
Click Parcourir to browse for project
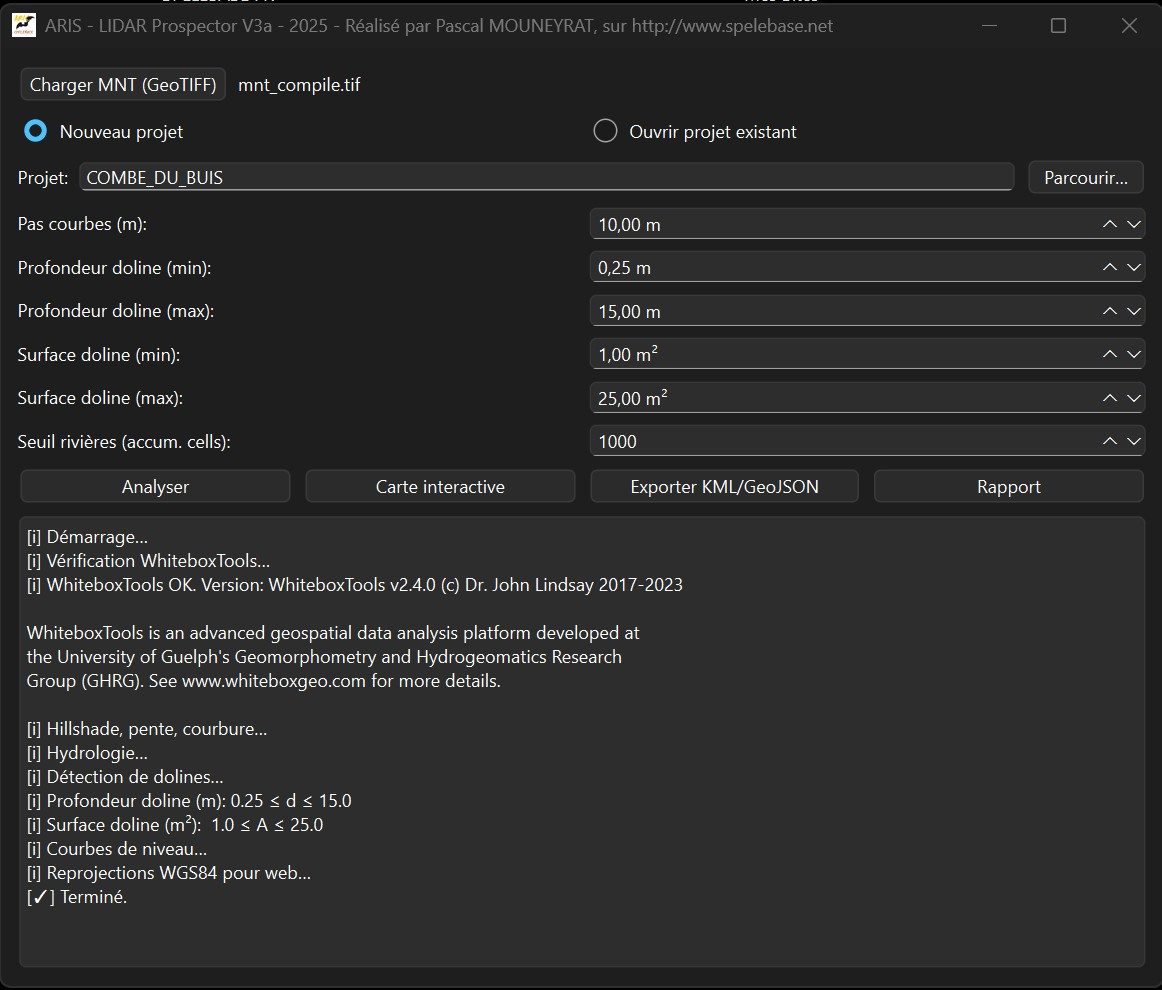[1085, 178]
